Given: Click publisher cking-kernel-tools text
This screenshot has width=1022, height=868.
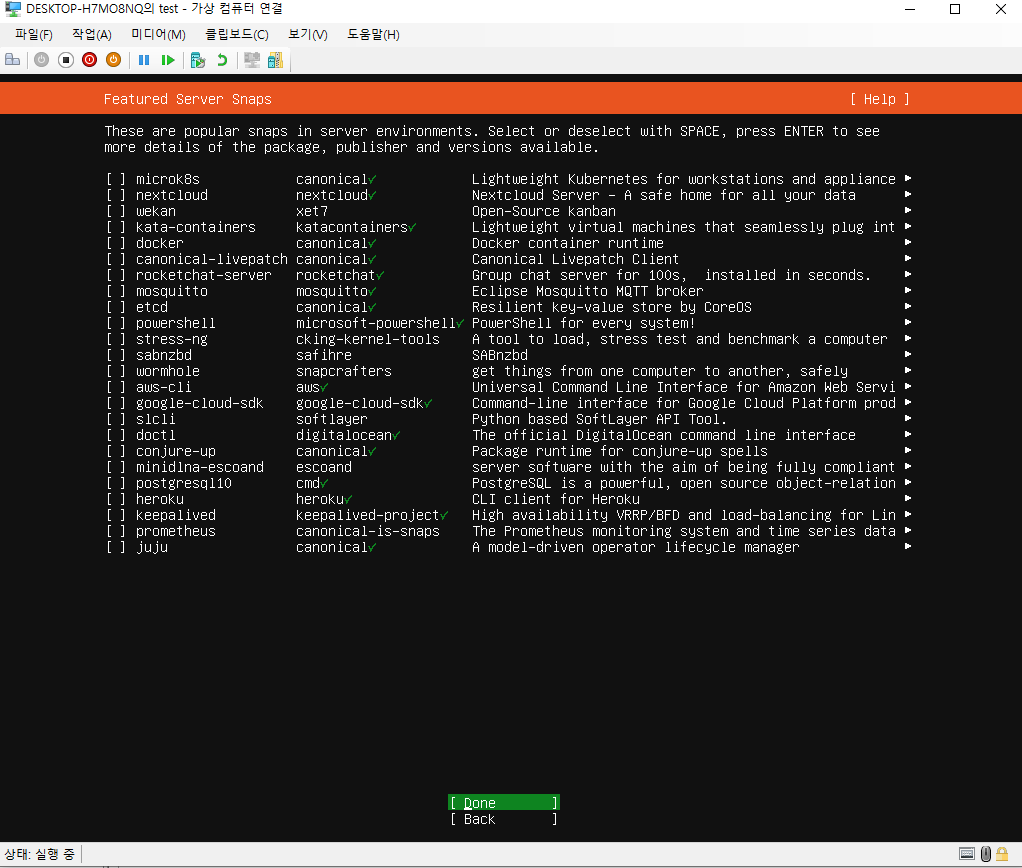Looking at the screenshot, I should point(368,340).
